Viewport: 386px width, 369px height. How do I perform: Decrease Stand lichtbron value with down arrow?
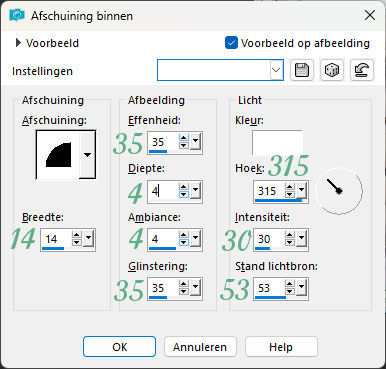pos(290,291)
